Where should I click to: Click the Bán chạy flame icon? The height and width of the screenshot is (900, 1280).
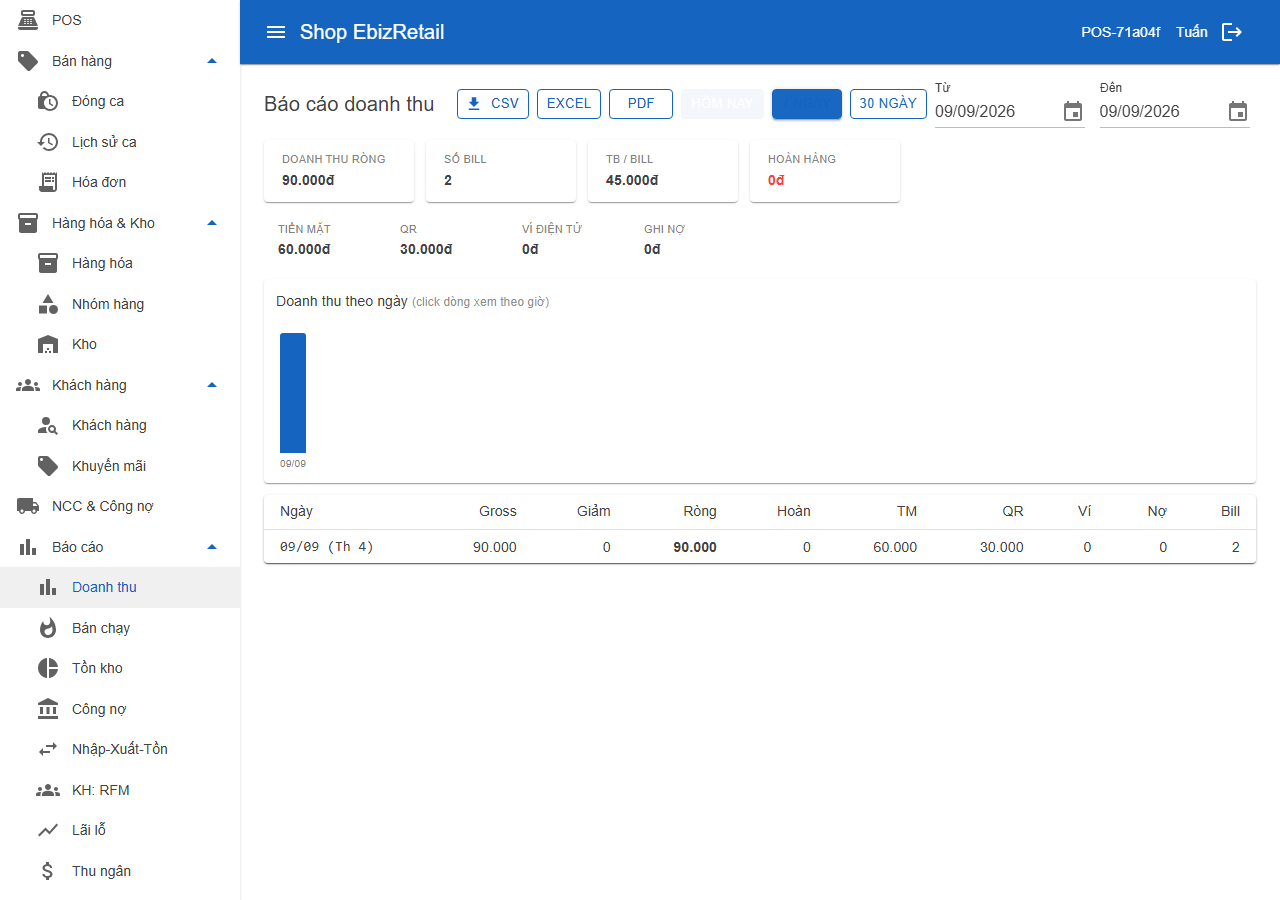pyautogui.click(x=48, y=628)
